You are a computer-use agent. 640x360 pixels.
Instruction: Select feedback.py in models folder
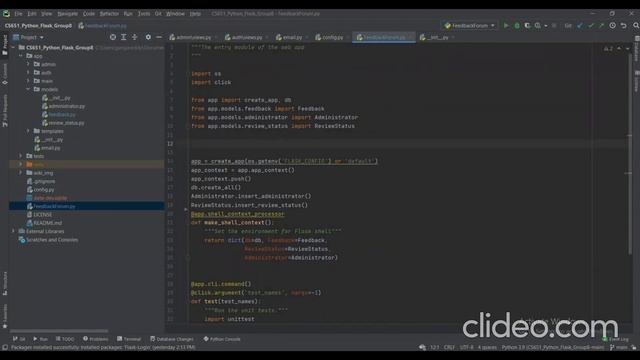(62, 115)
